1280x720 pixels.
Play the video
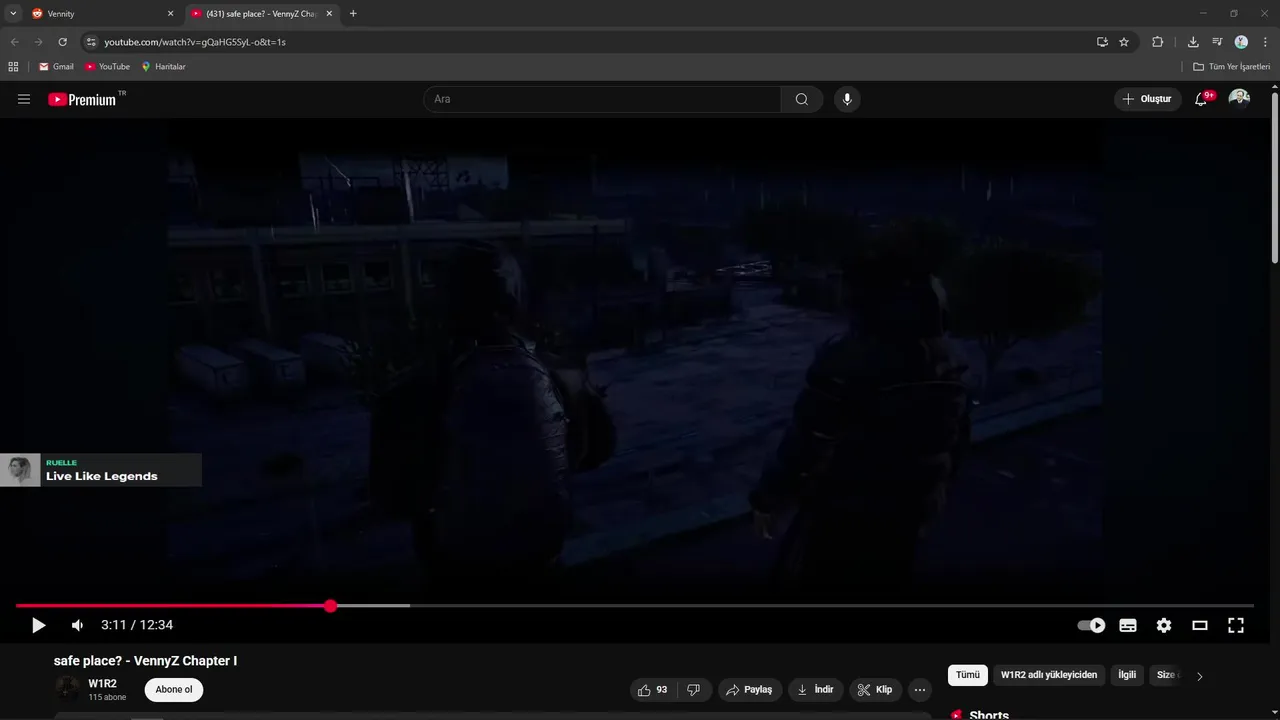pos(38,625)
